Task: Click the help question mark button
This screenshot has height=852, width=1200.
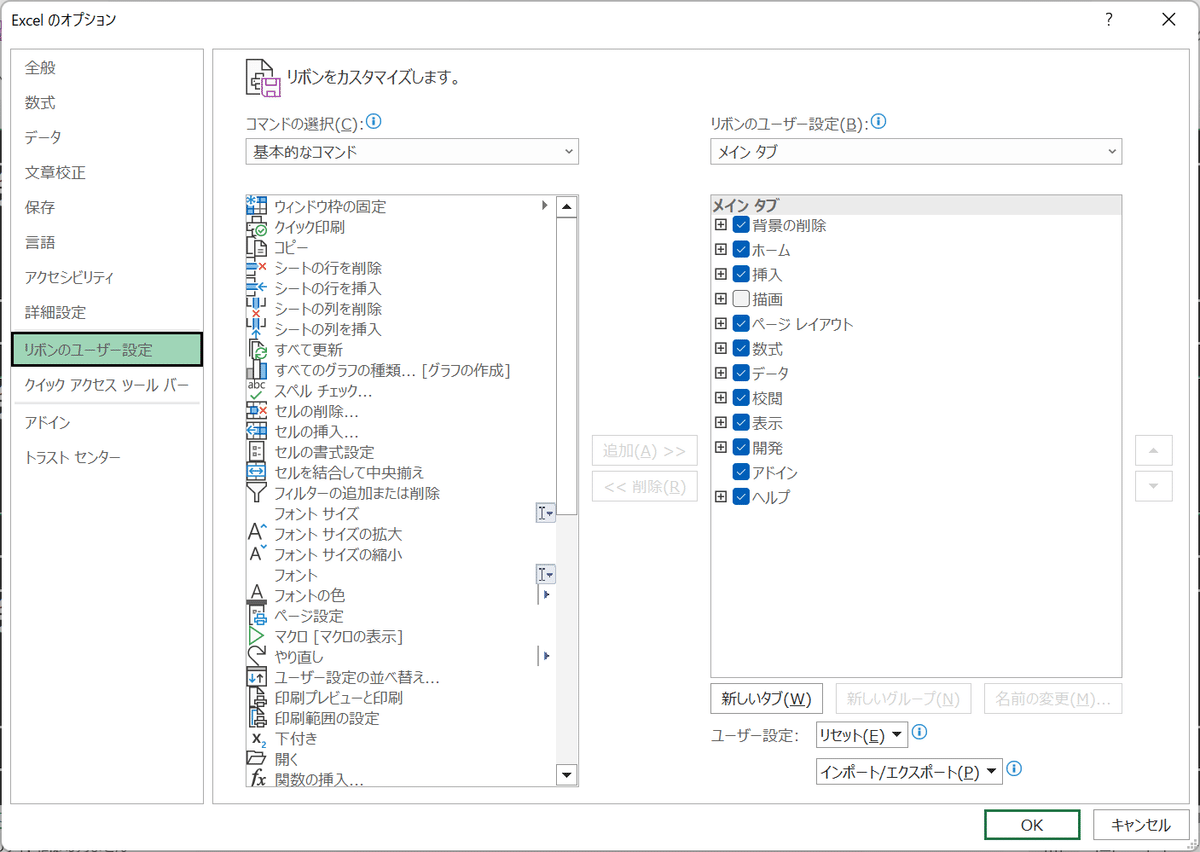Action: 1109,19
